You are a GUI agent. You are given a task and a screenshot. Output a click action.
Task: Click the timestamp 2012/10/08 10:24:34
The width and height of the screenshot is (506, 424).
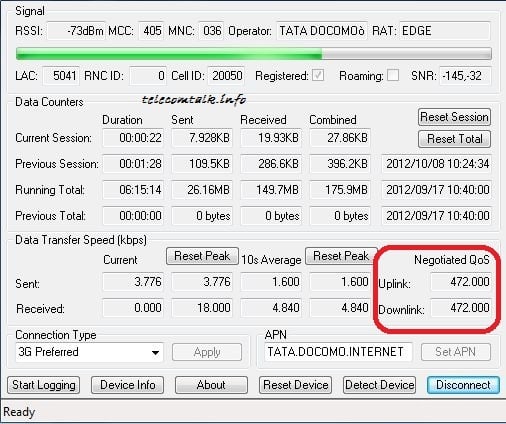click(x=437, y=164)
